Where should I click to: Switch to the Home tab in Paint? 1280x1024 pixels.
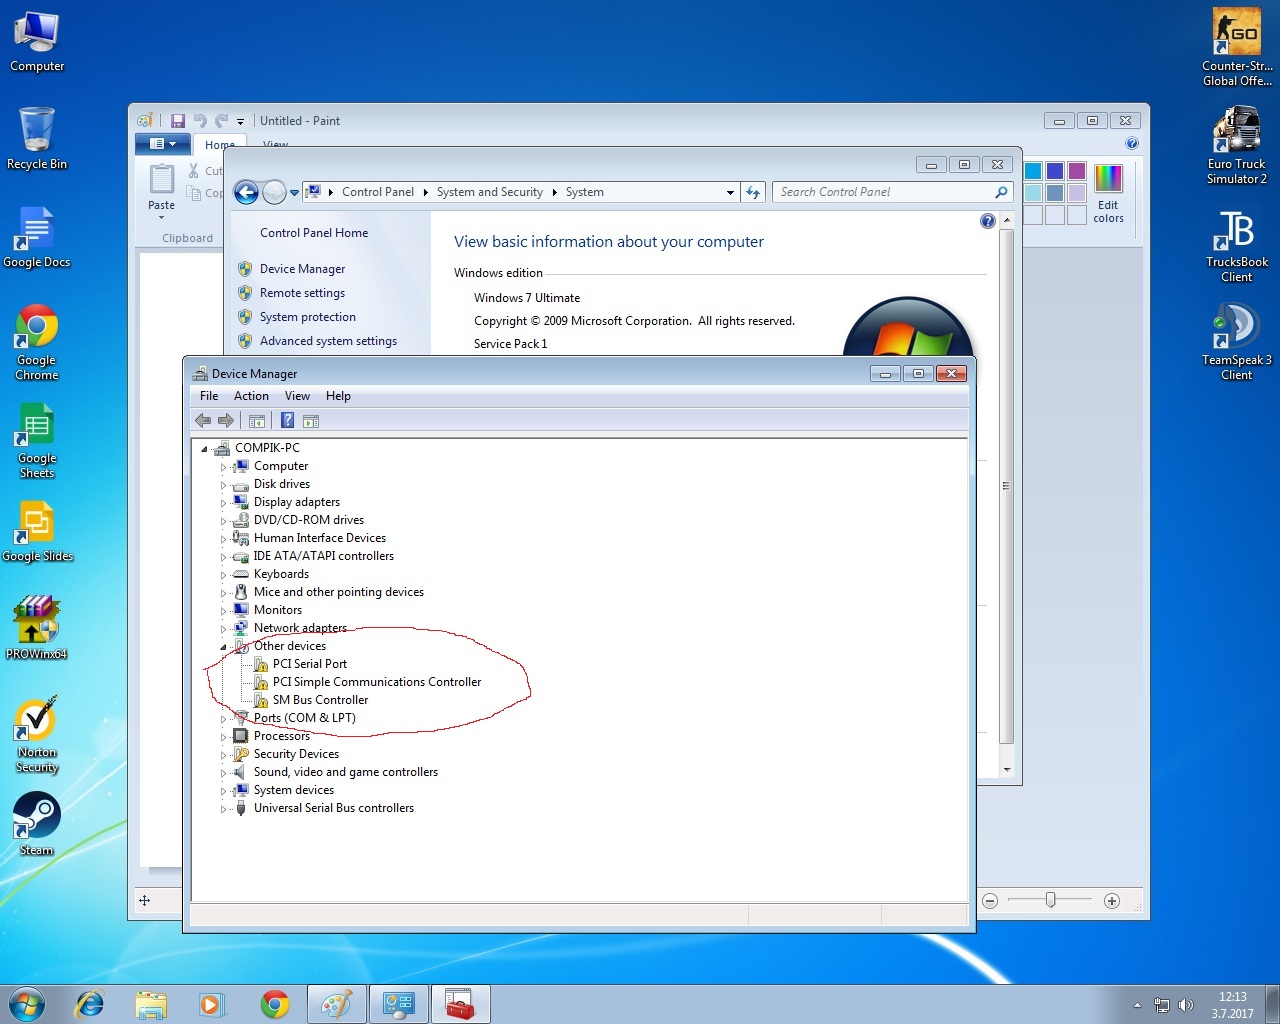click(219, 145)
